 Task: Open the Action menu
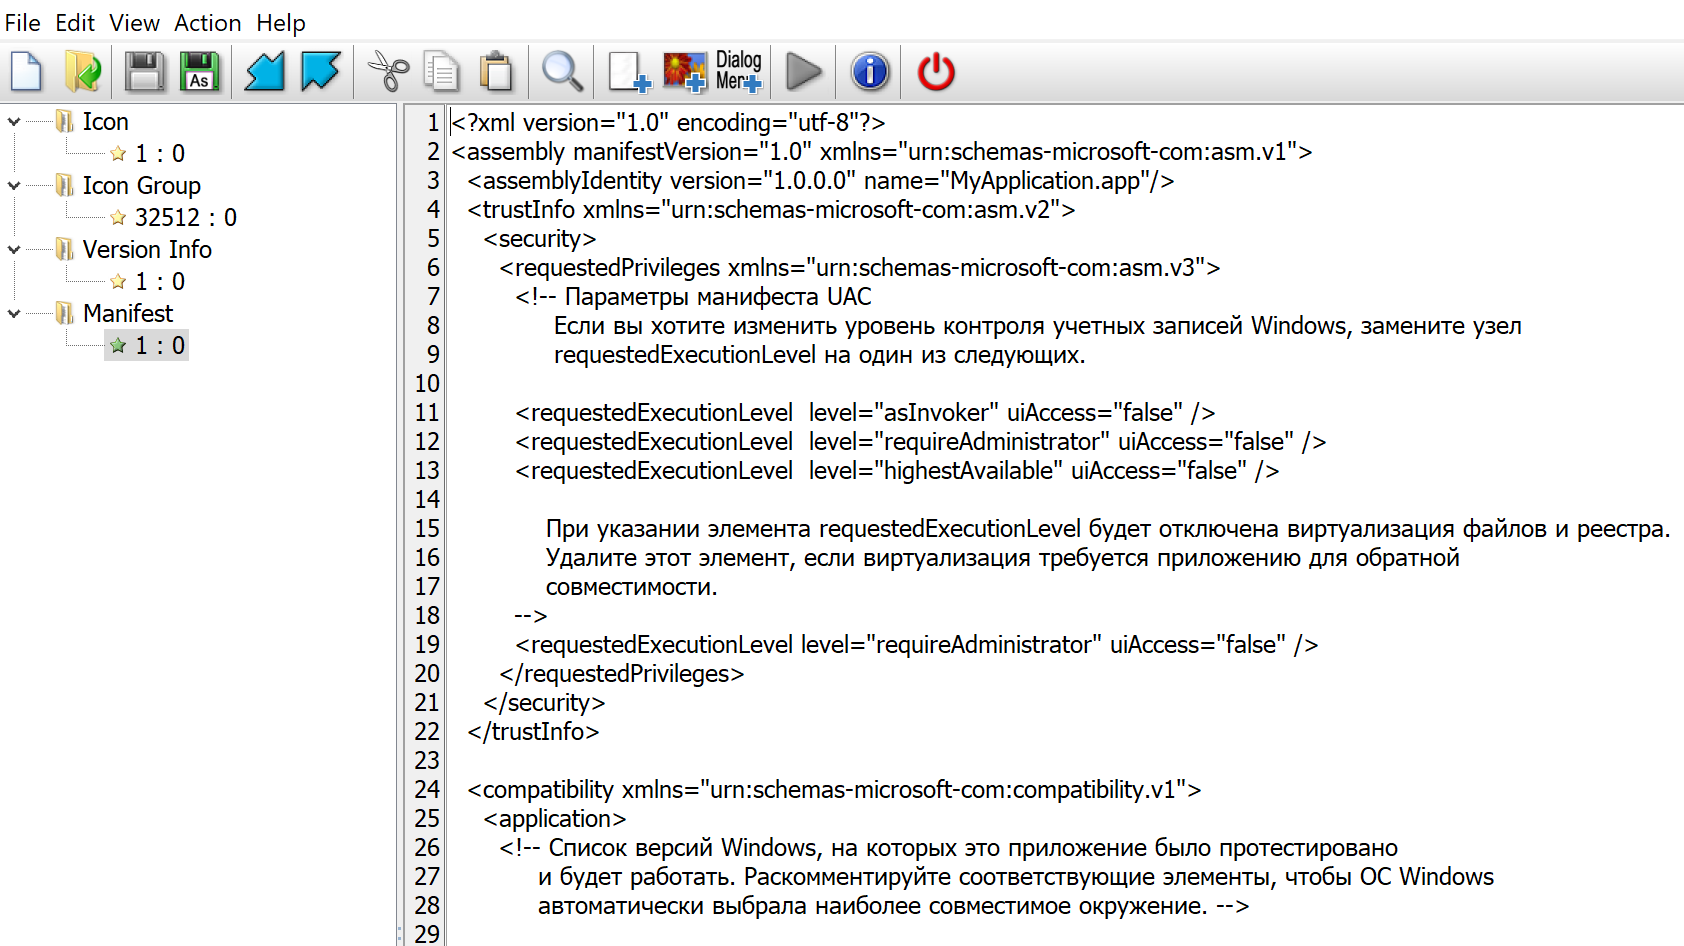pos(207,22)
